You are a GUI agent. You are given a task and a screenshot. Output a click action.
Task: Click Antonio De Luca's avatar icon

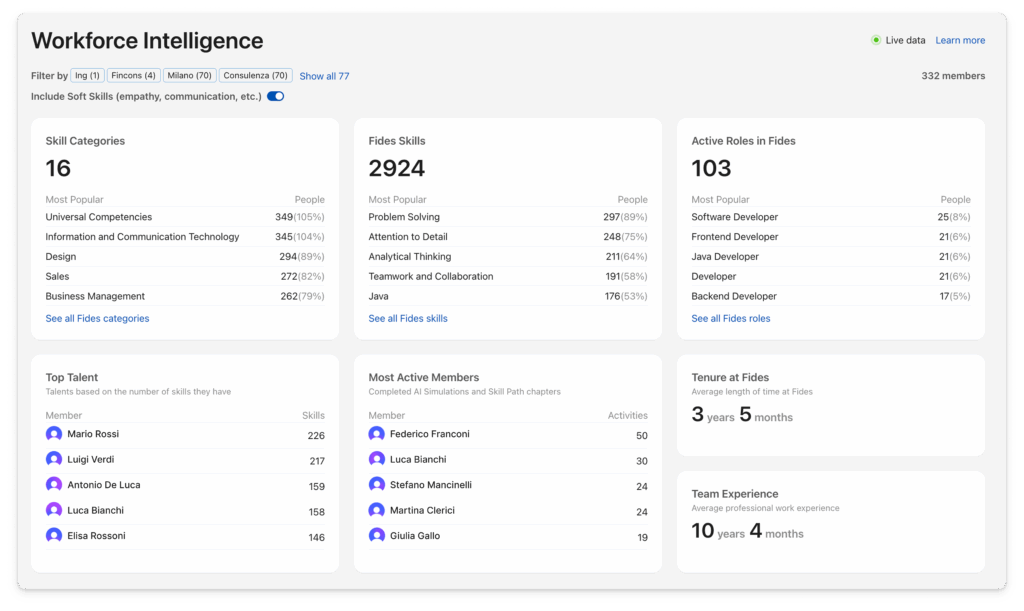point(54,485)
